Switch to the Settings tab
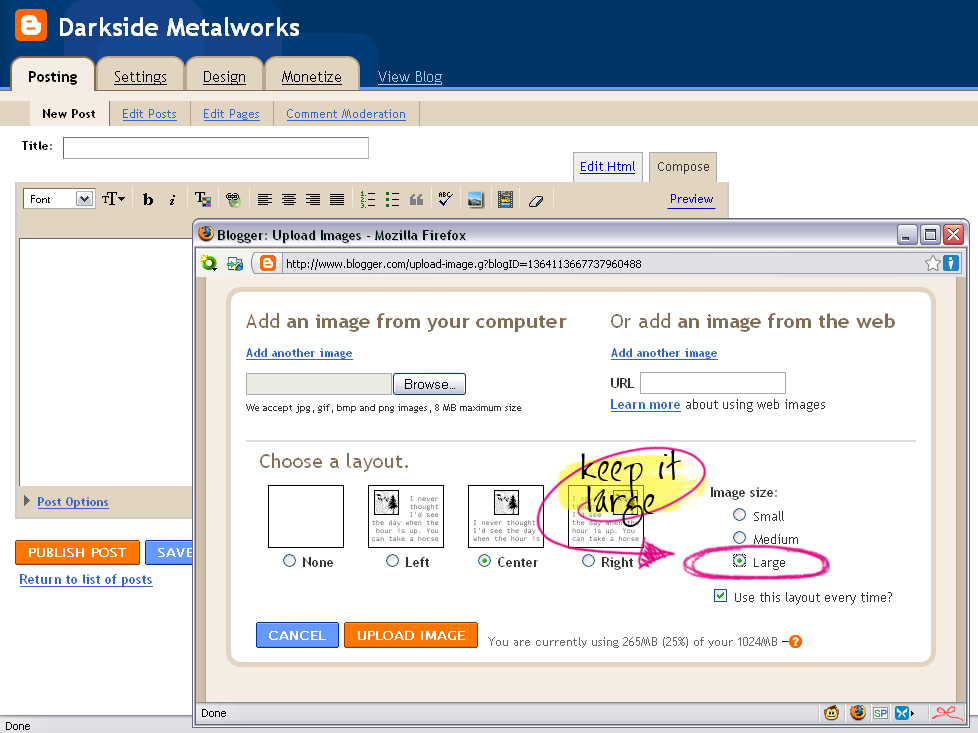The image size is (978, 733). click(140, 77)
